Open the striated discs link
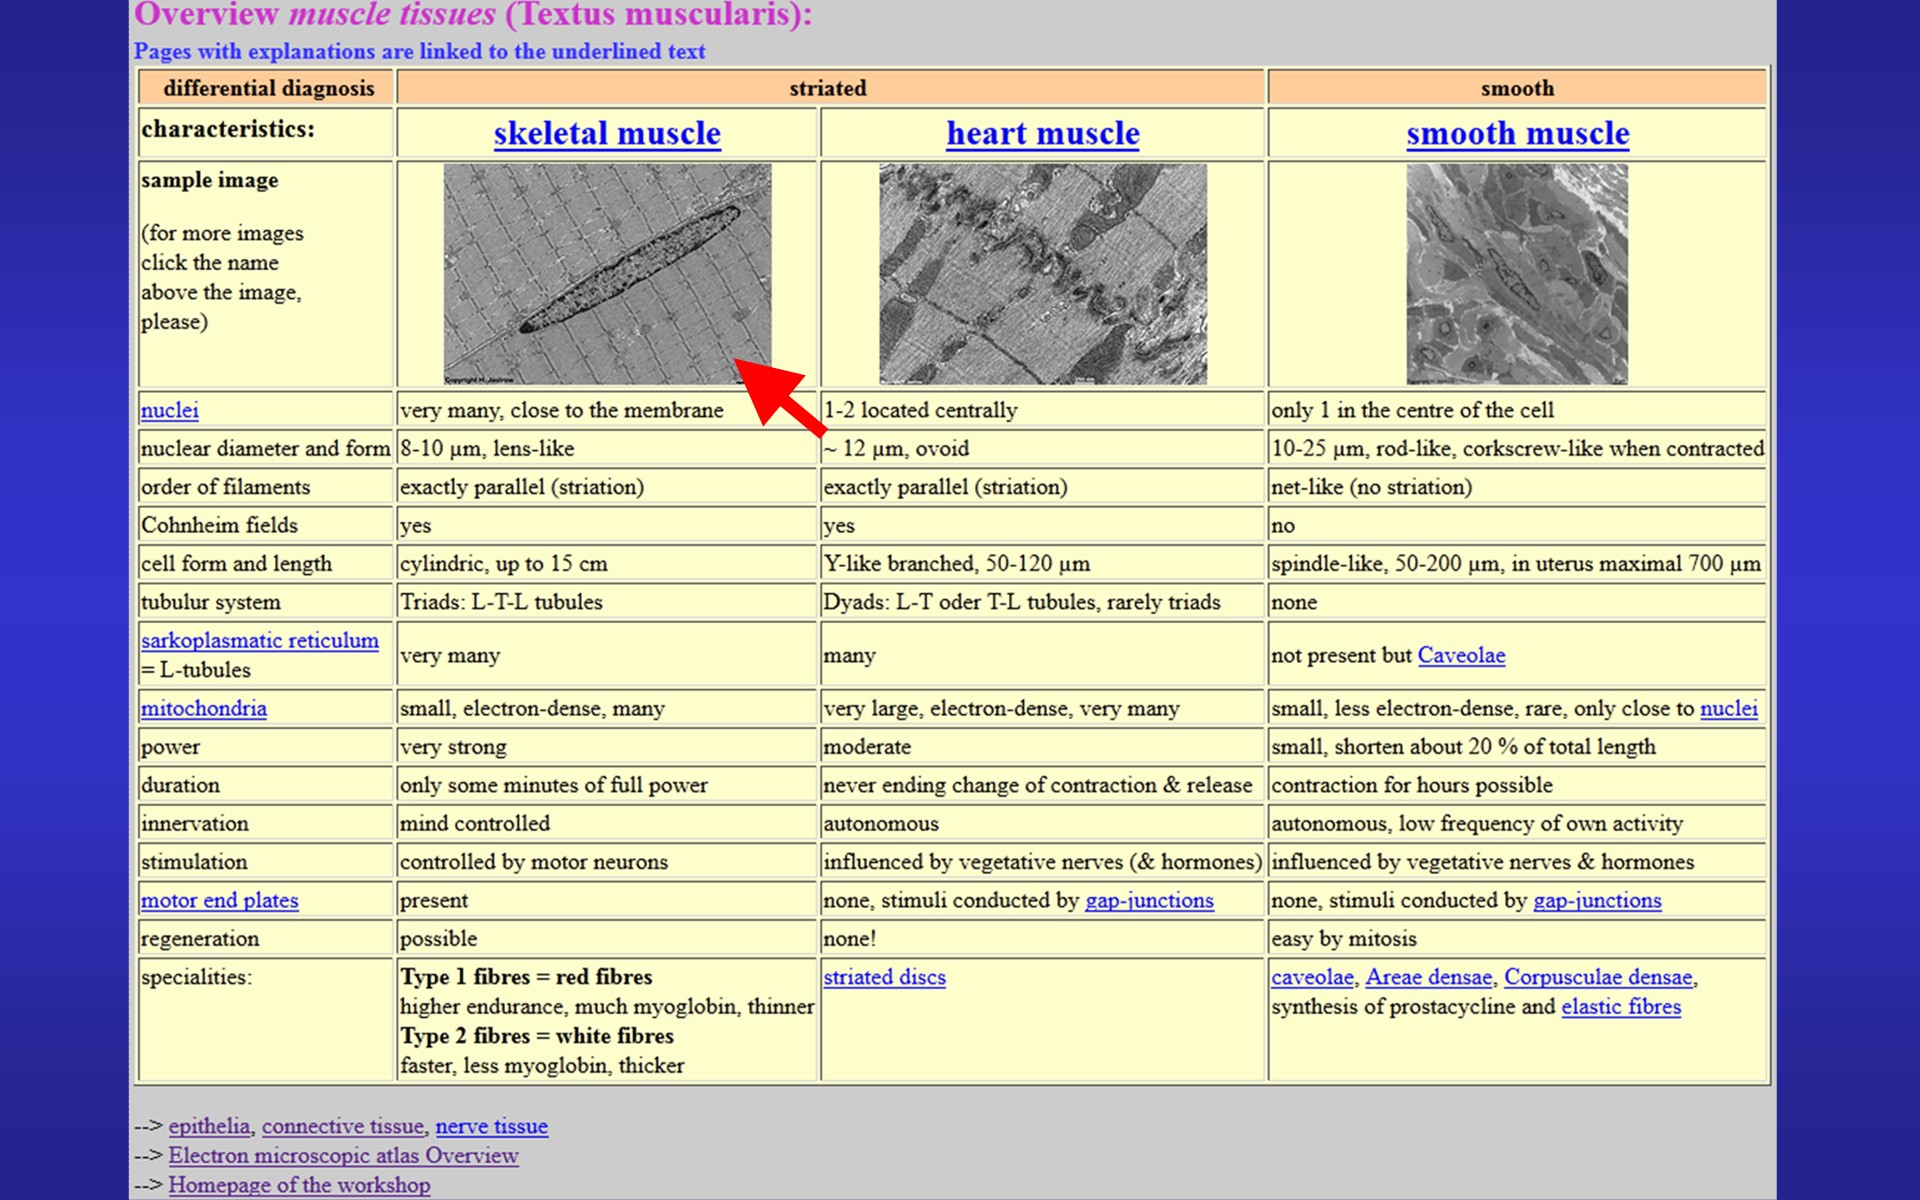 pyautogui.click(x=884, y=977)
